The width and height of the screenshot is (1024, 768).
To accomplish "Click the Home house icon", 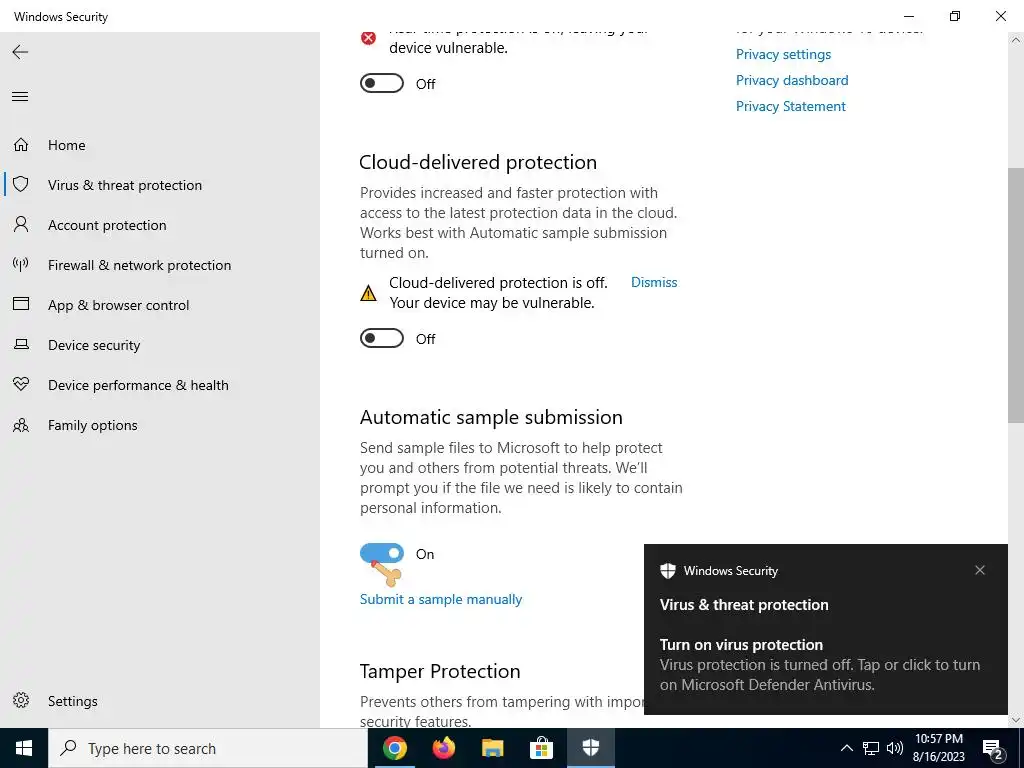I will coord(21,144).
